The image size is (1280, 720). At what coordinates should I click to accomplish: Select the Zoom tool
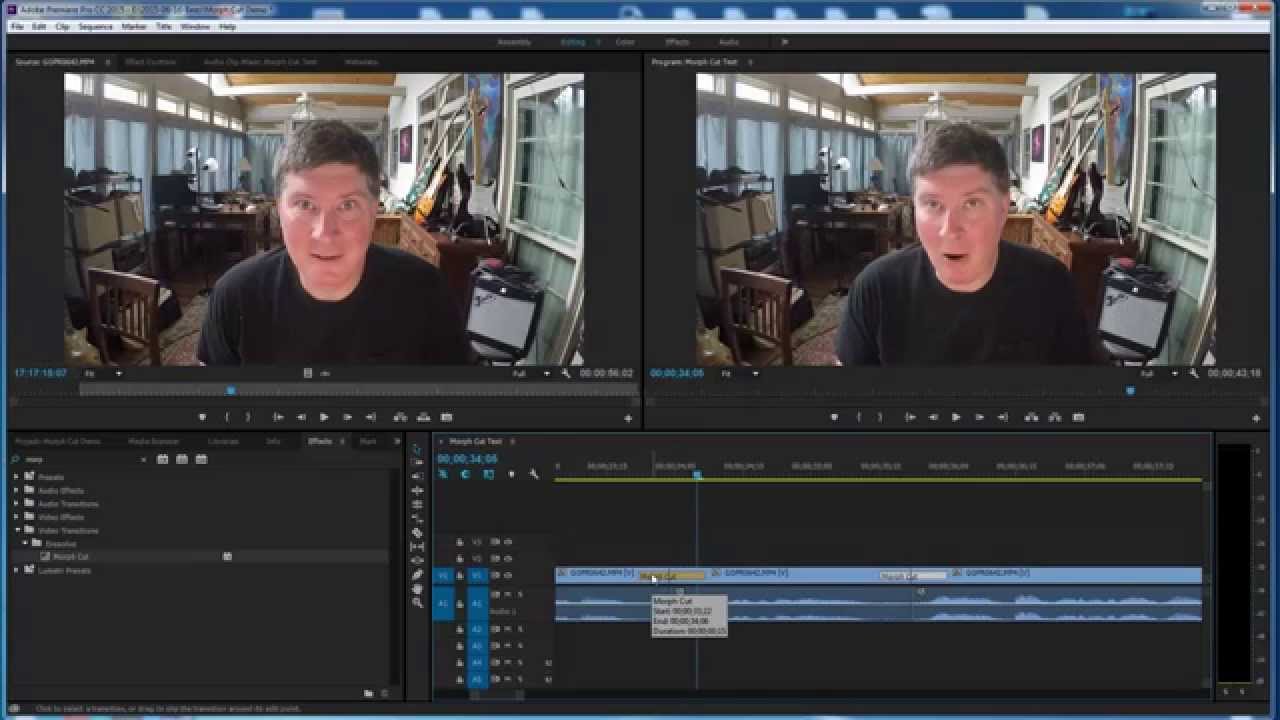coord(417,602)
